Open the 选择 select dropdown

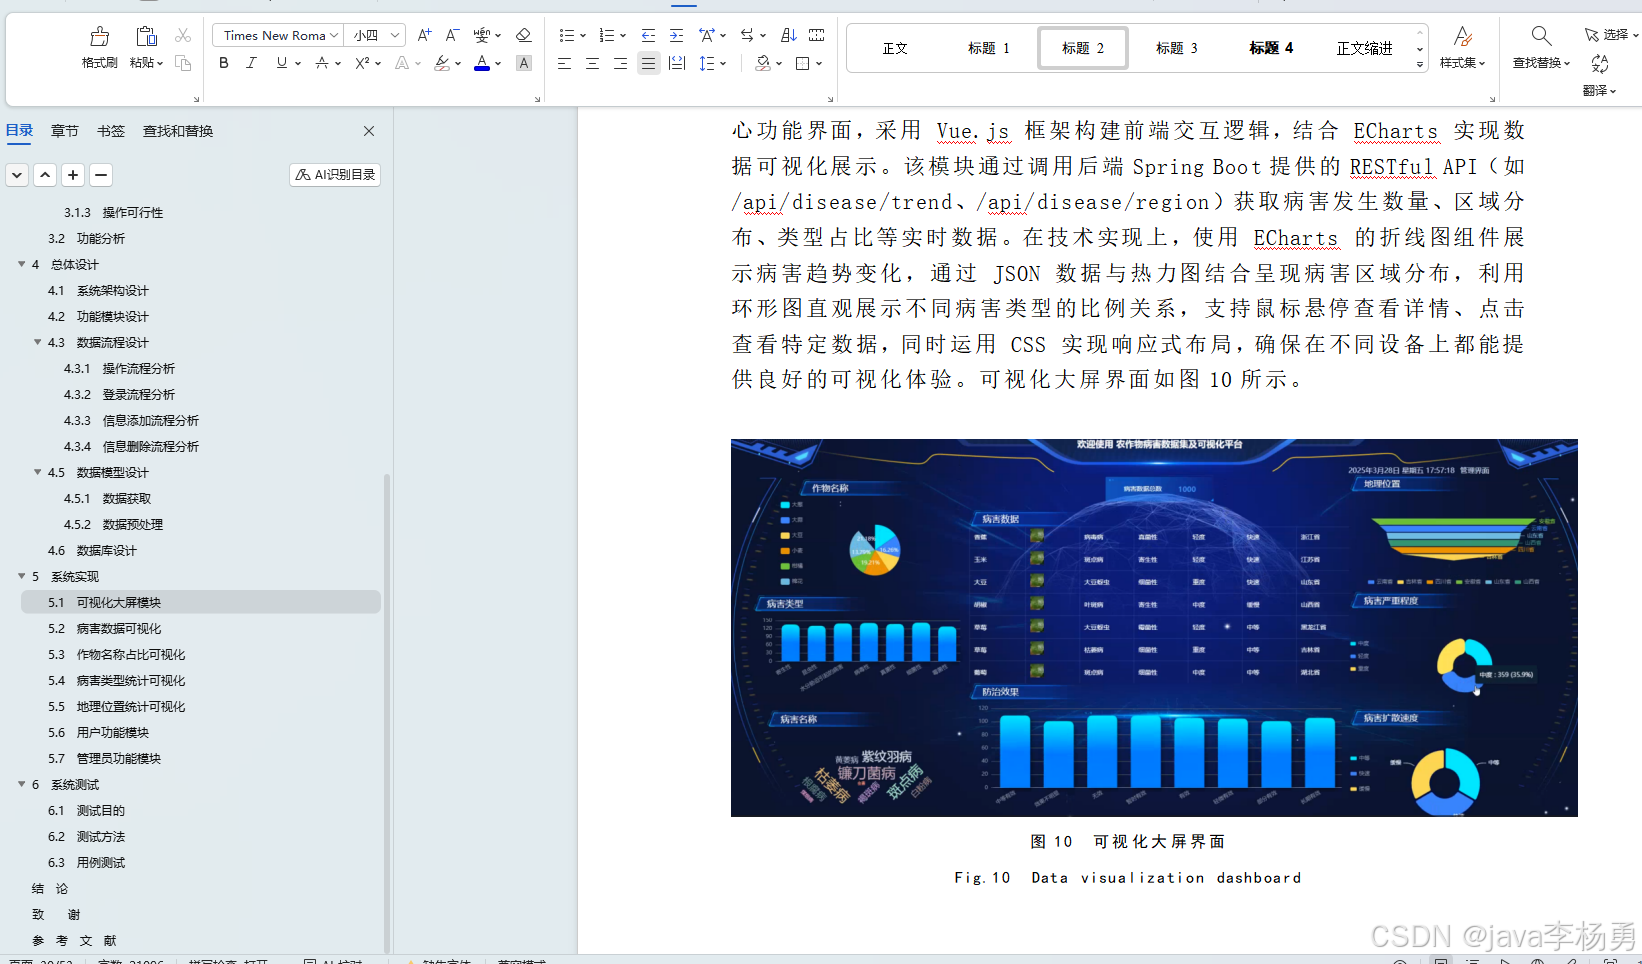1612,35
